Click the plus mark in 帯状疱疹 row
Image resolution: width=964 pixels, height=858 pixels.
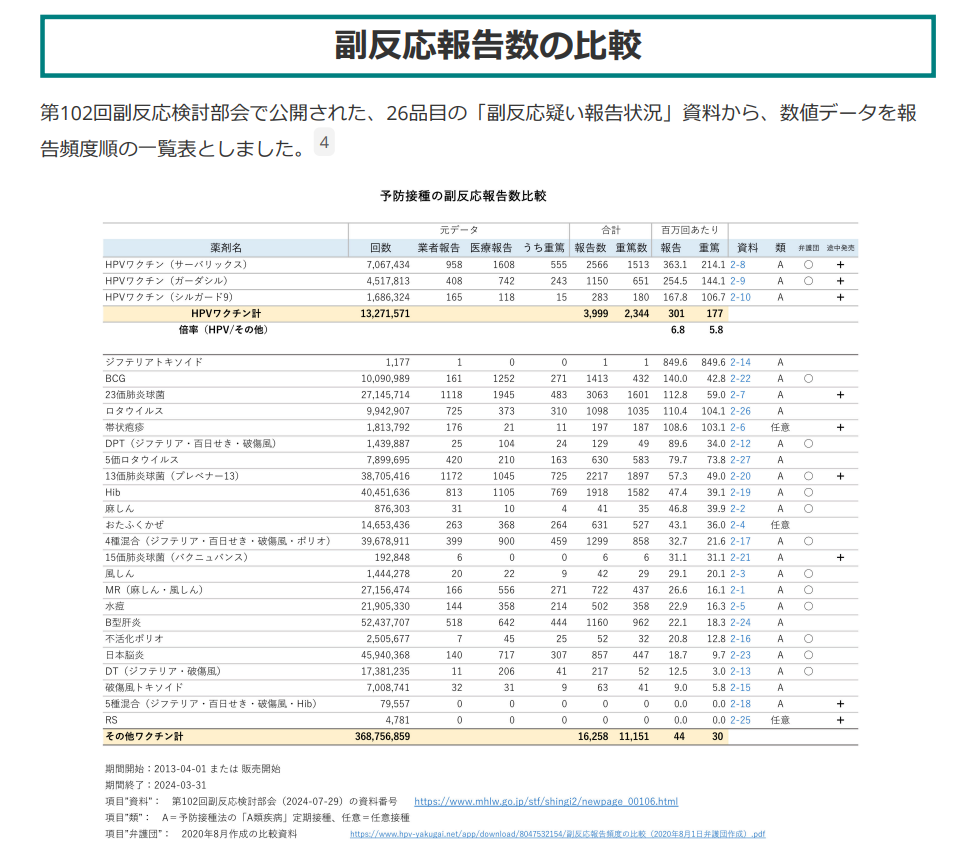click(840, 427)
